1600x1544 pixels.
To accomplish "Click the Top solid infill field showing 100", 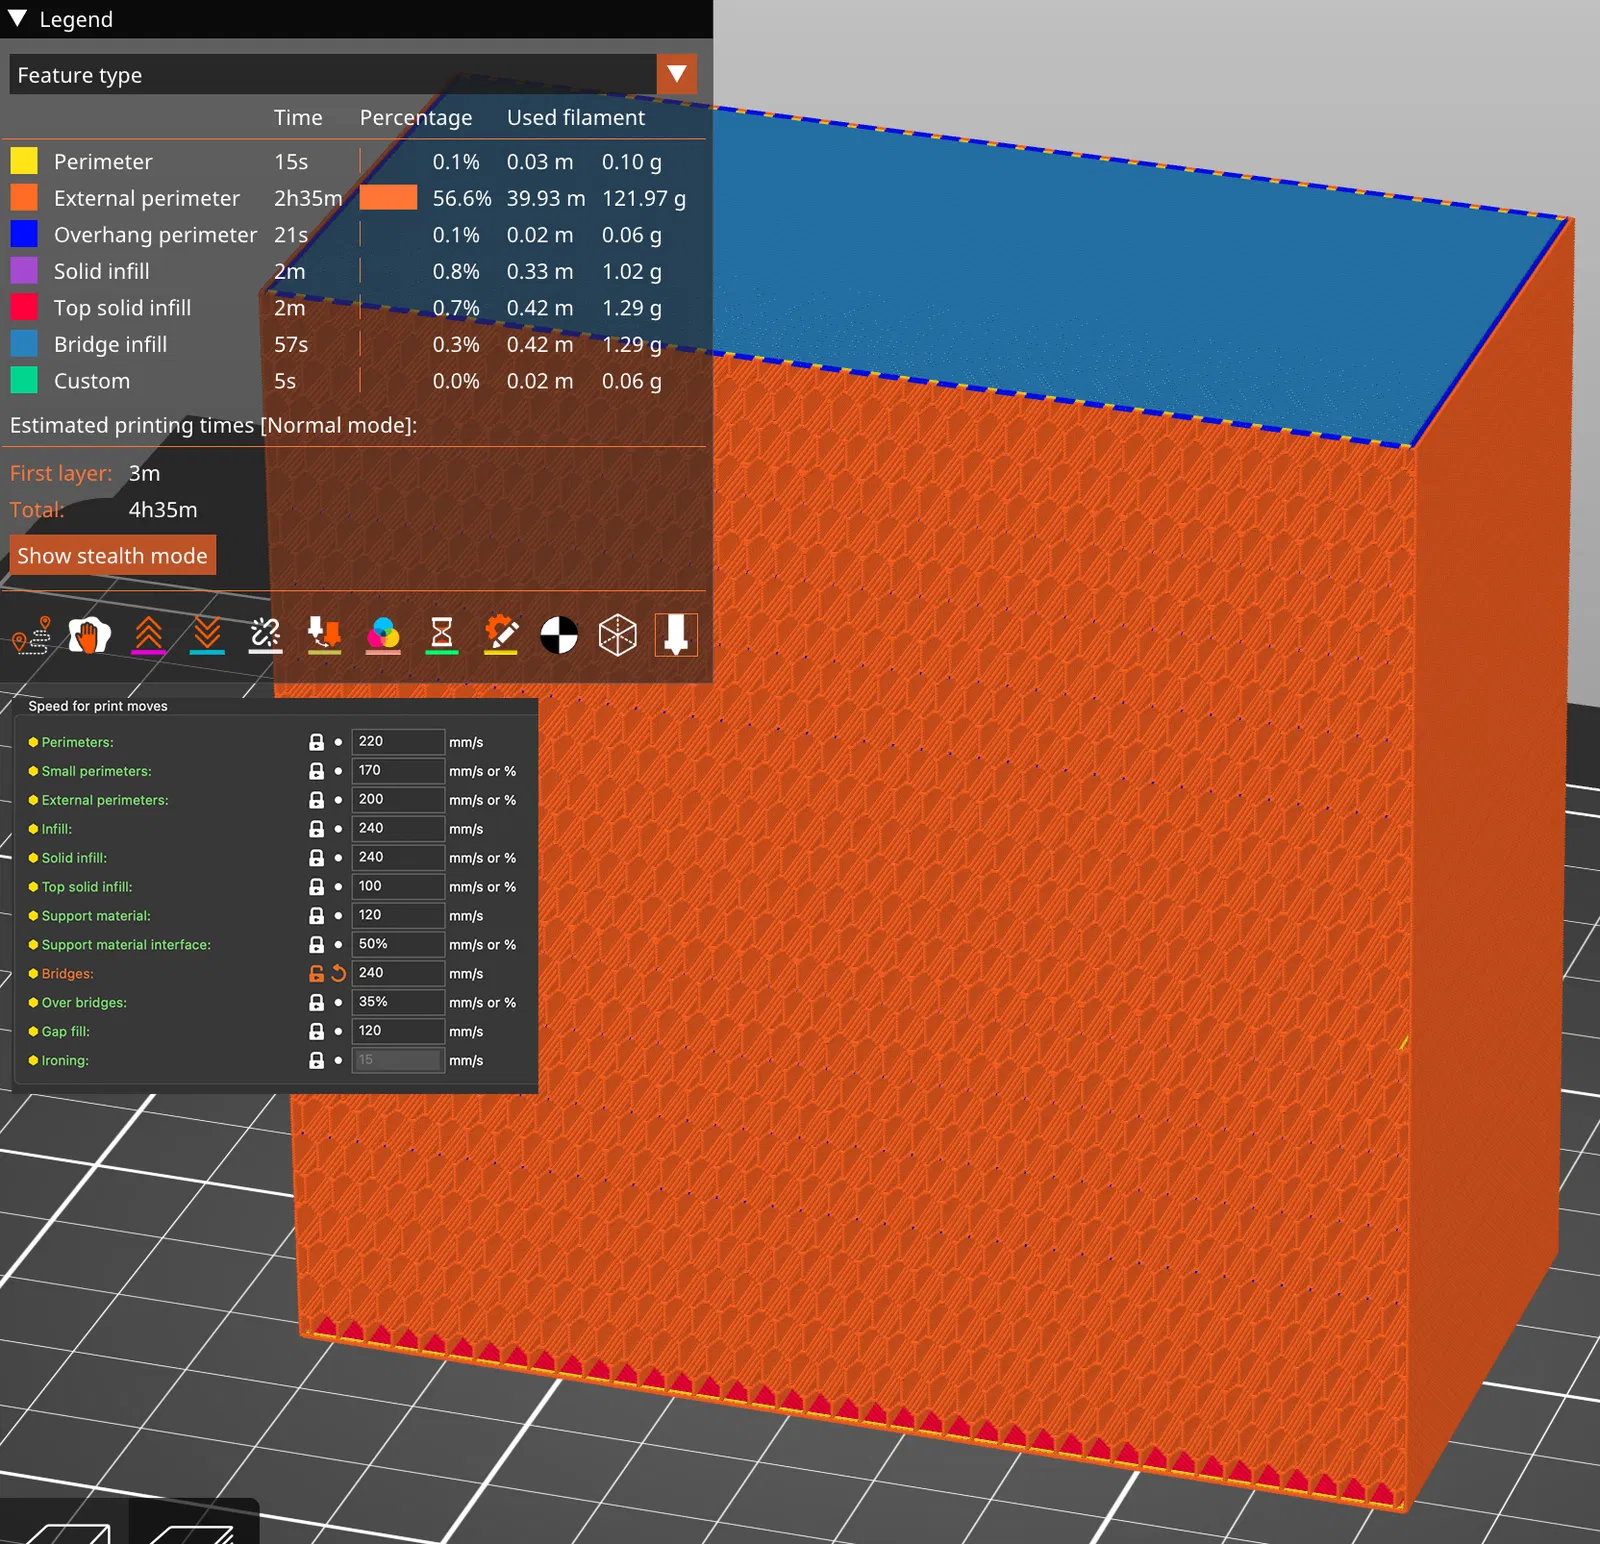I will pos(398,887).
